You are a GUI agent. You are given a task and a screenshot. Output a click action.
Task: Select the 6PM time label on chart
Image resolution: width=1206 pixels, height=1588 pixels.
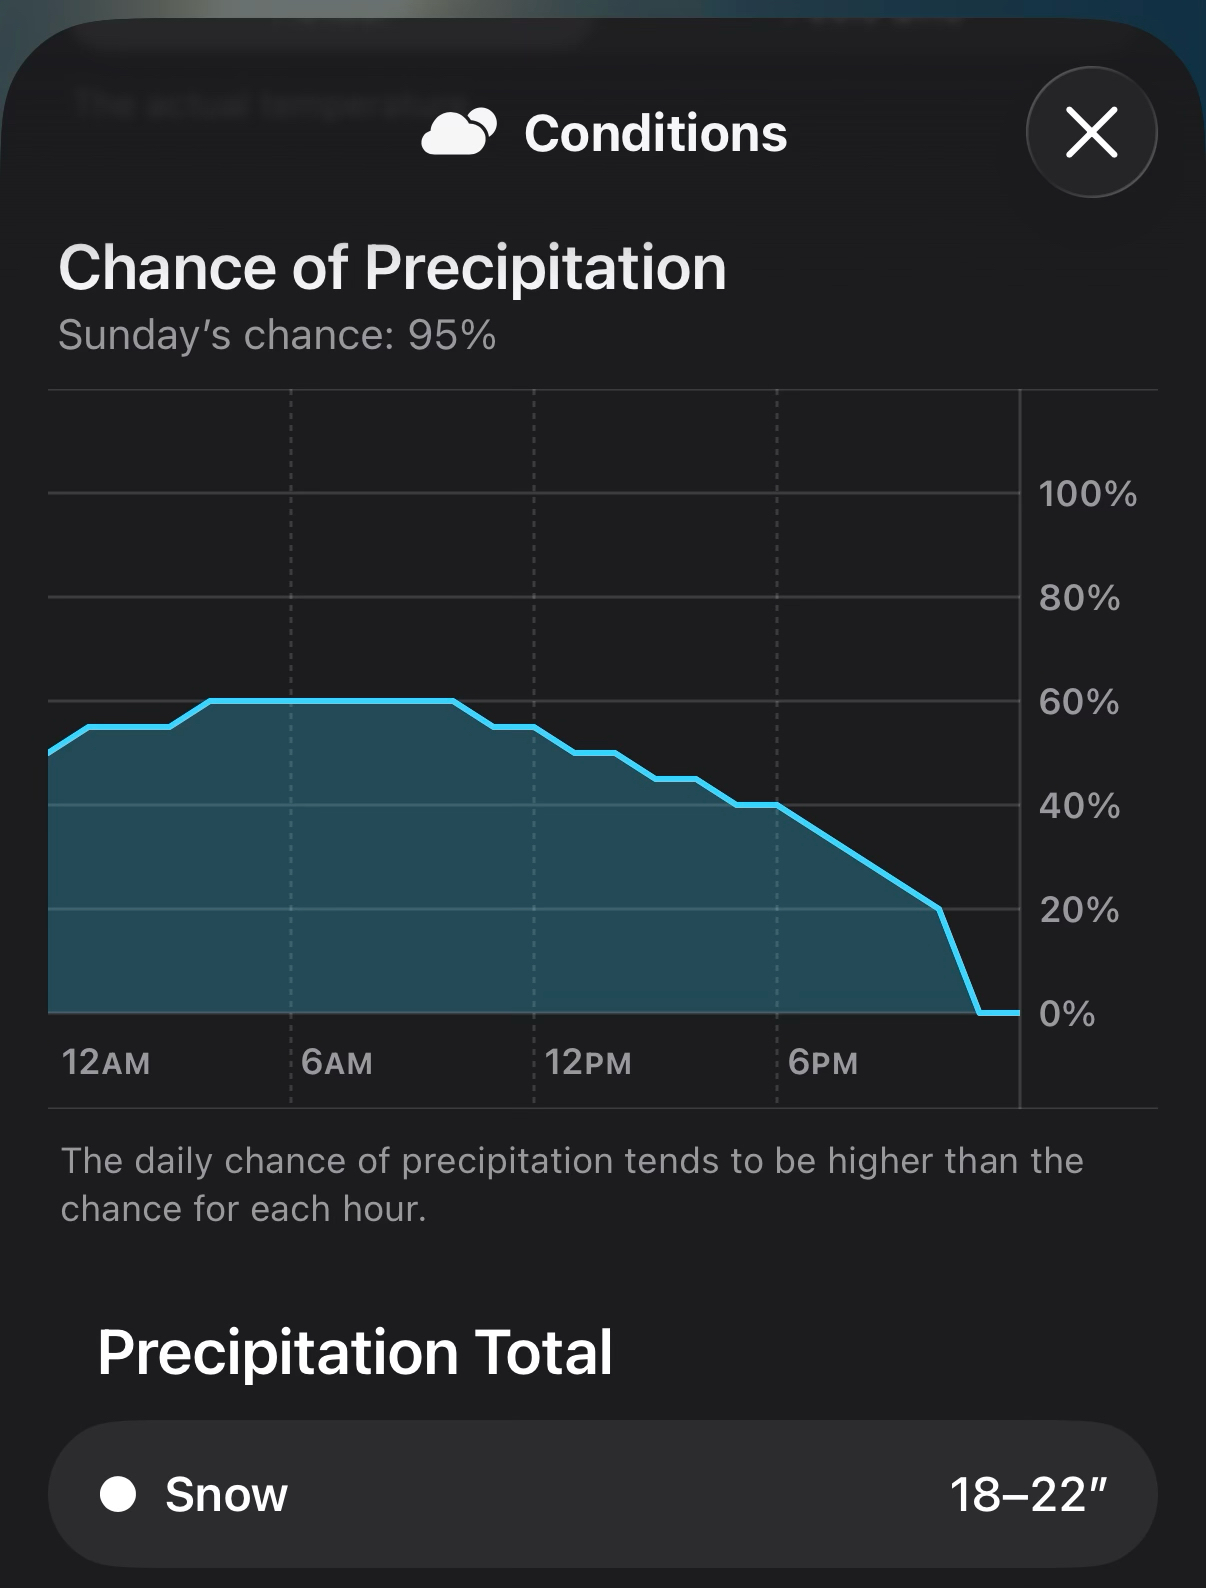pos(823,1062)
